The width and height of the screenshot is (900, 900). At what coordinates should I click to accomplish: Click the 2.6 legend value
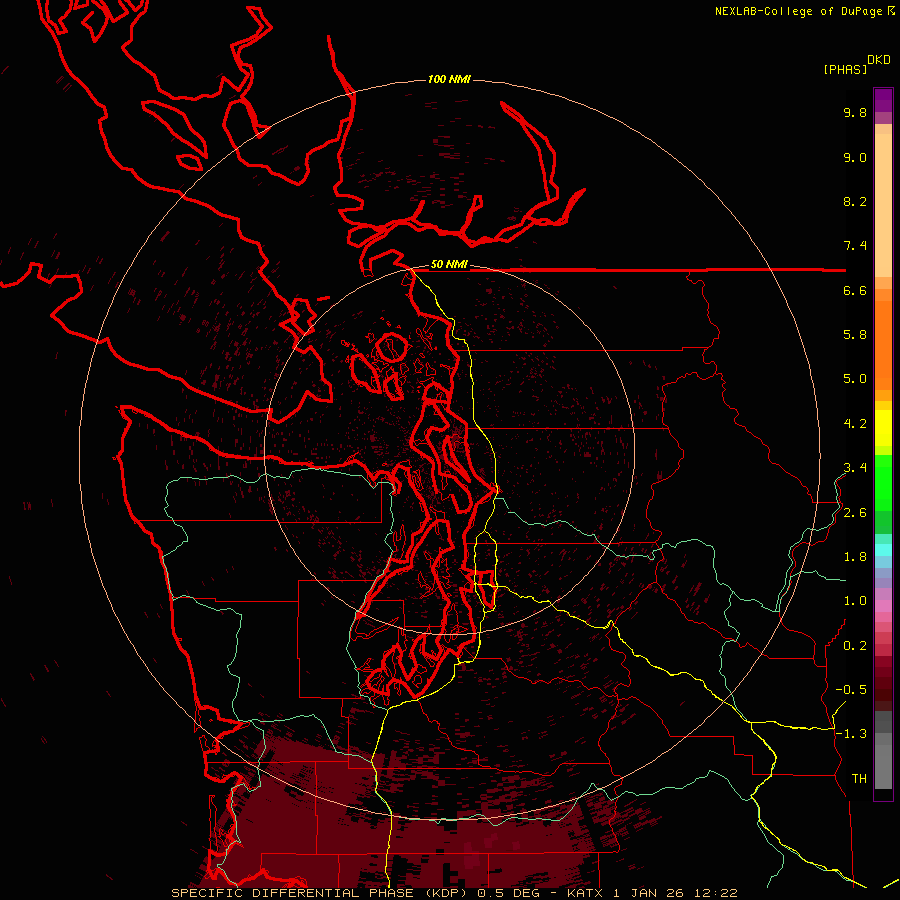[x=855, y=513]
